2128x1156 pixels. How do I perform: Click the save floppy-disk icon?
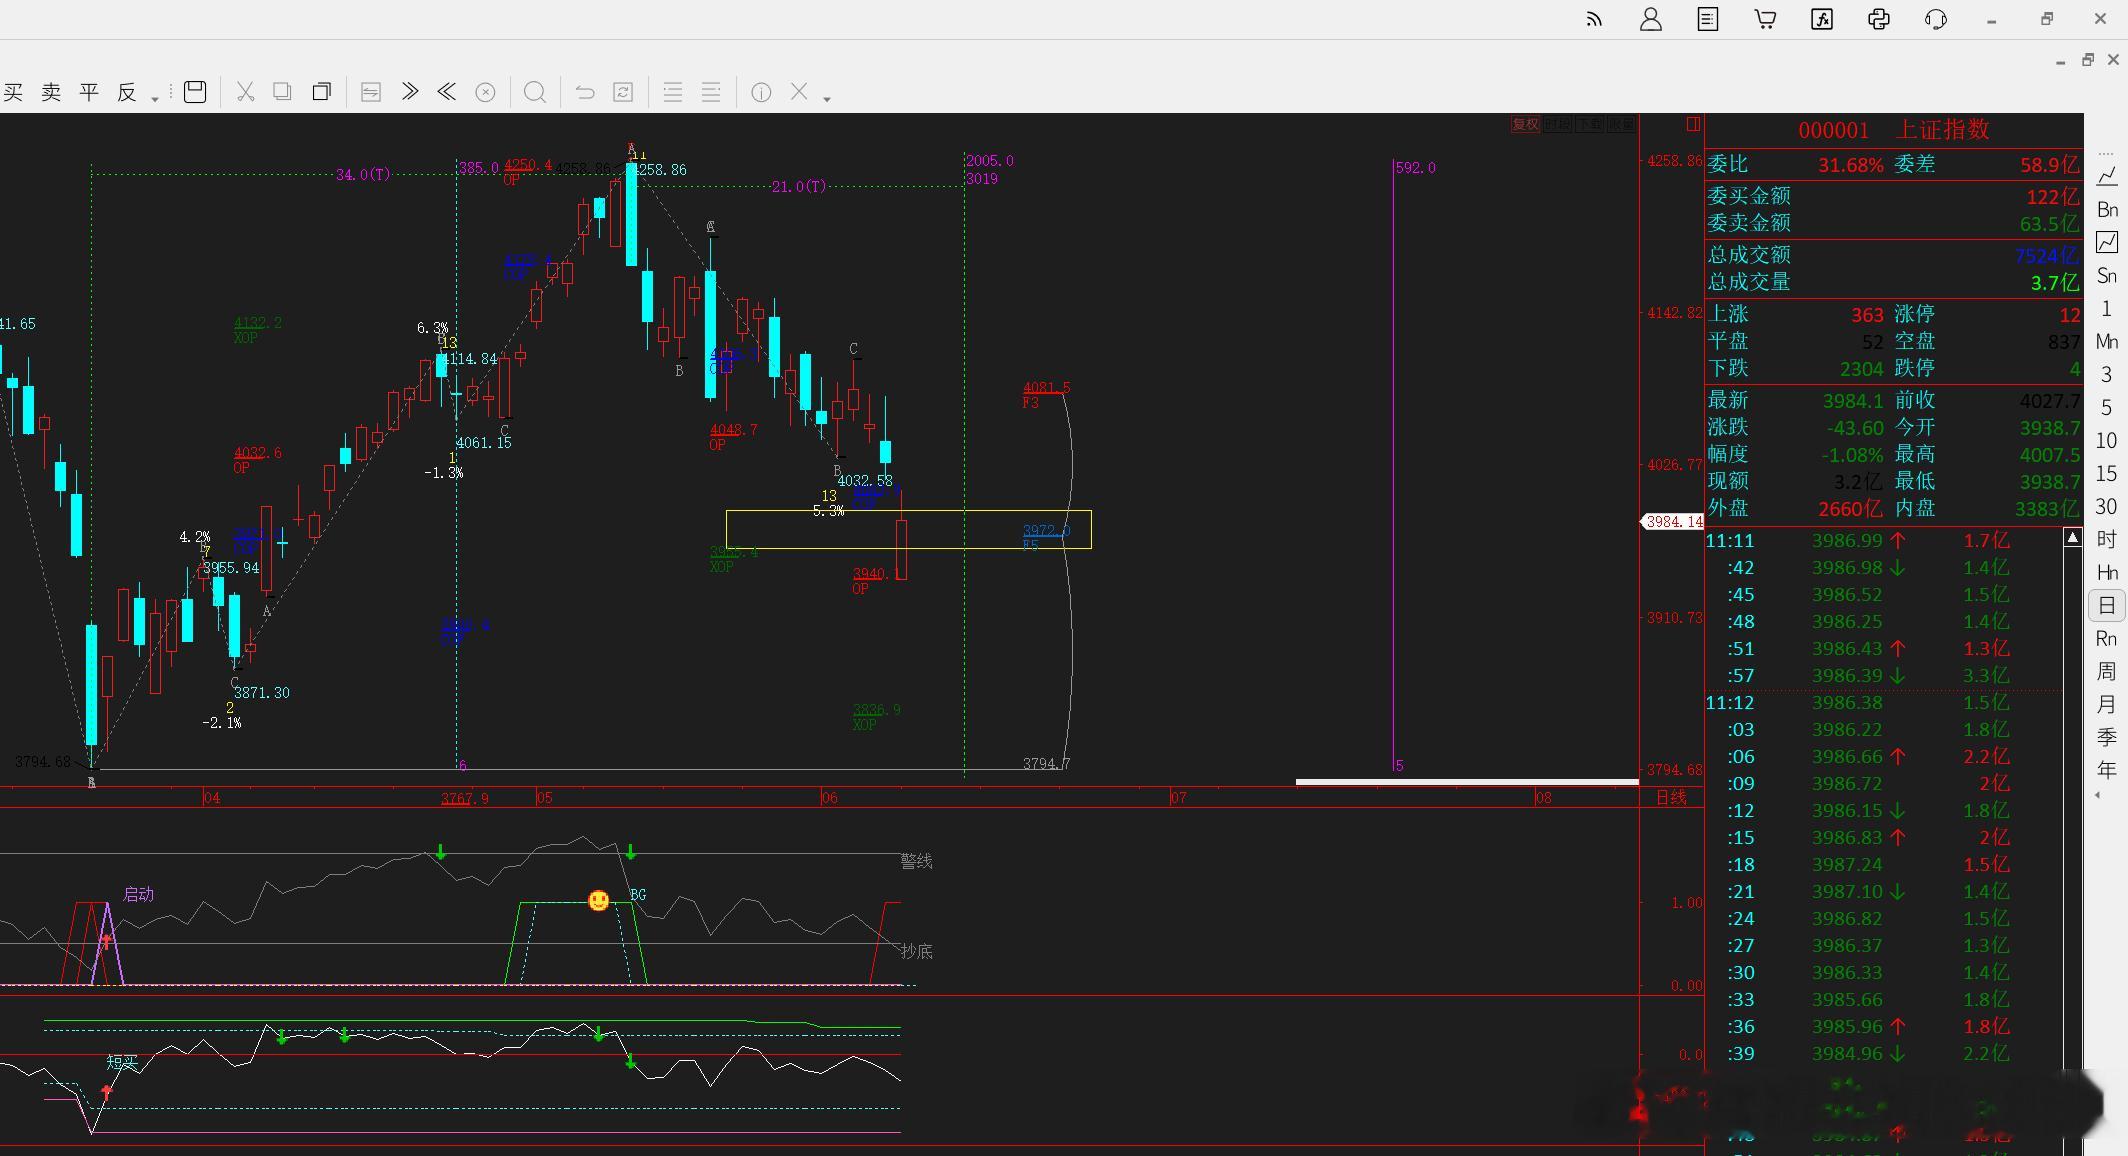pyautogui.click(x=195, y=92)
